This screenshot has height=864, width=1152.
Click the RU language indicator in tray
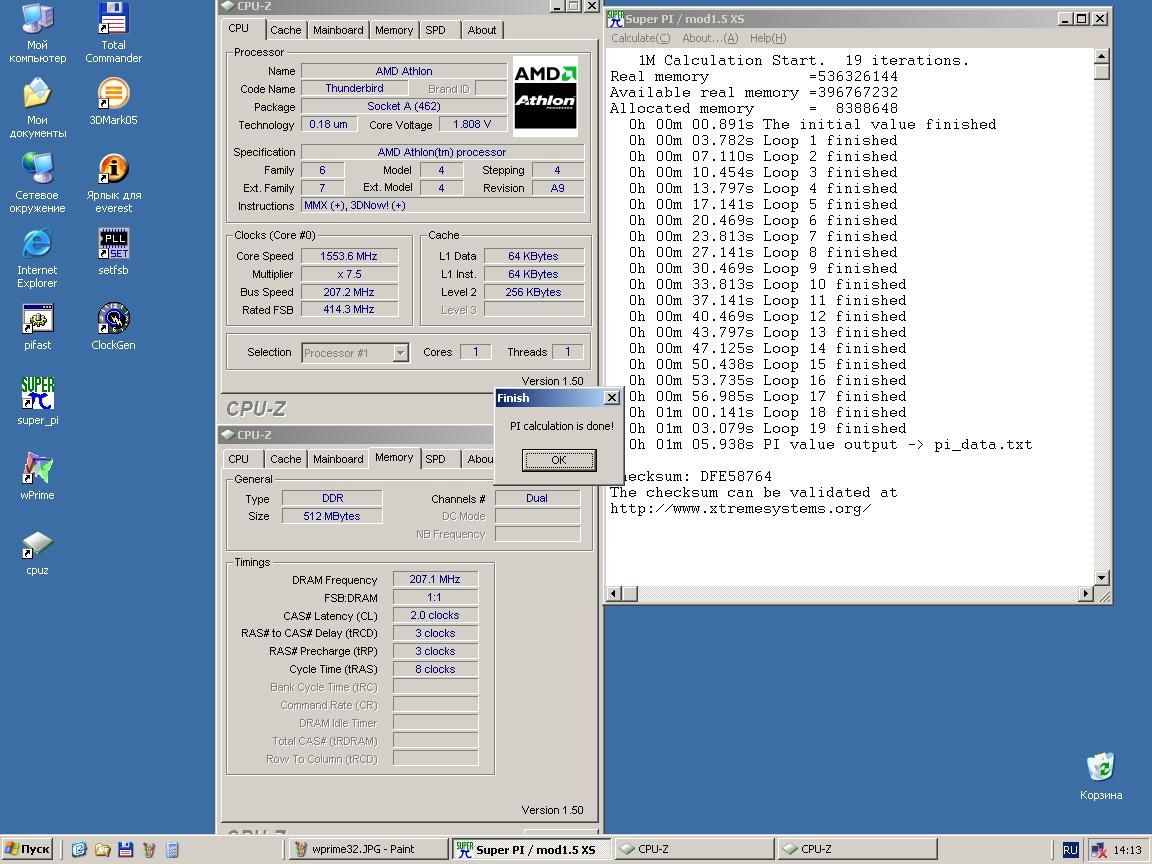point(1070,850)
